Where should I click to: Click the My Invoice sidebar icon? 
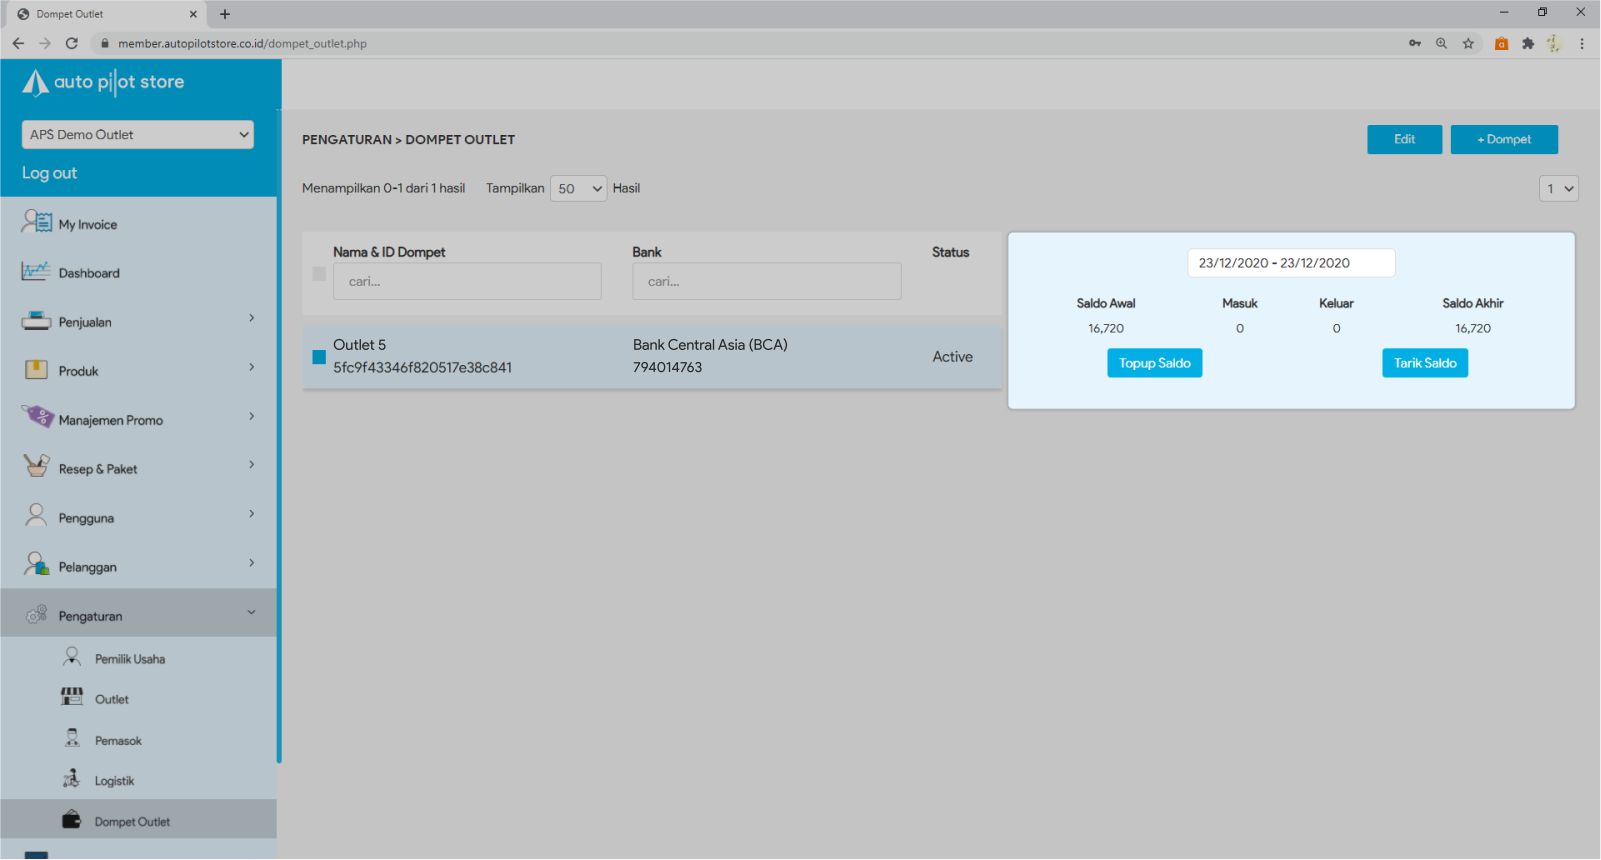[36, 222]
